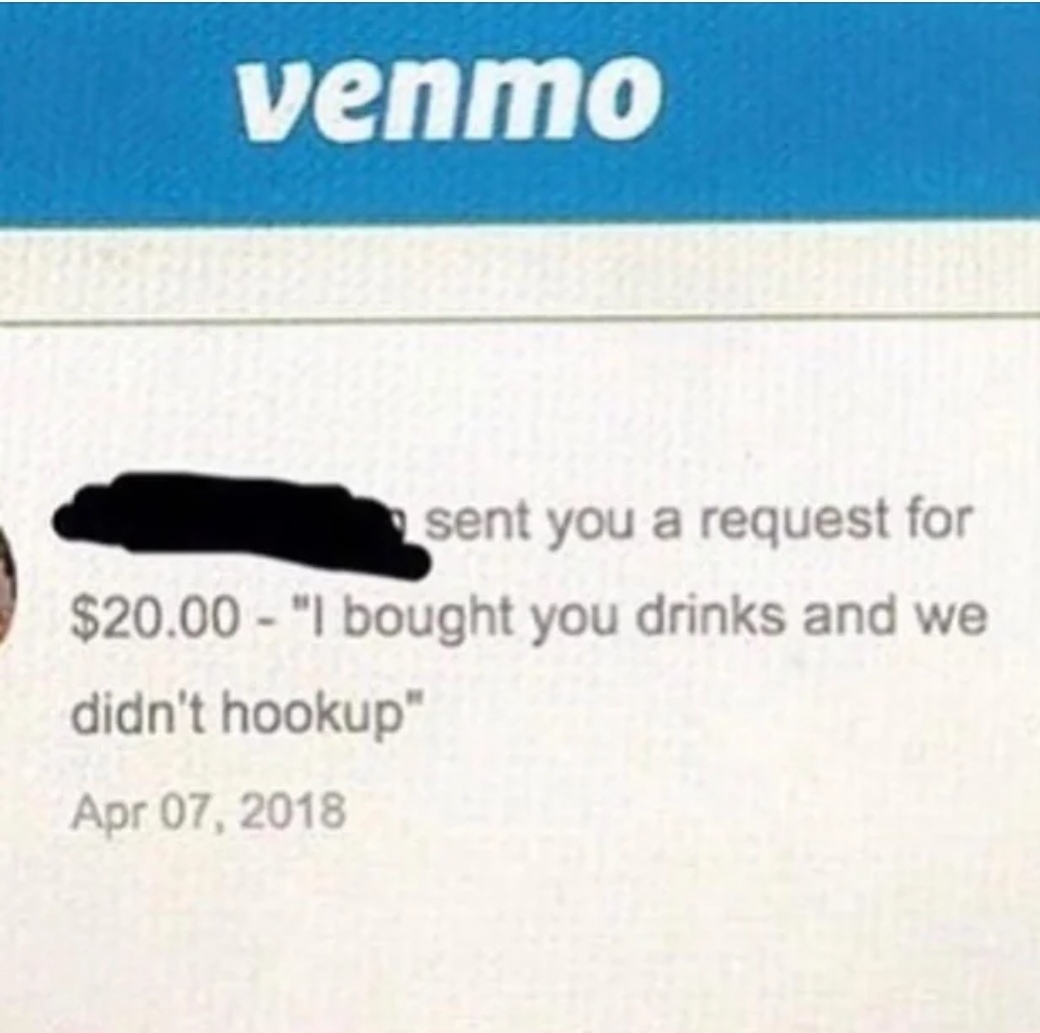Click the Apr 07, 2018 date stamp
The width and height of the screenshot is (1040, 1033).
click(x=208, y=813)
